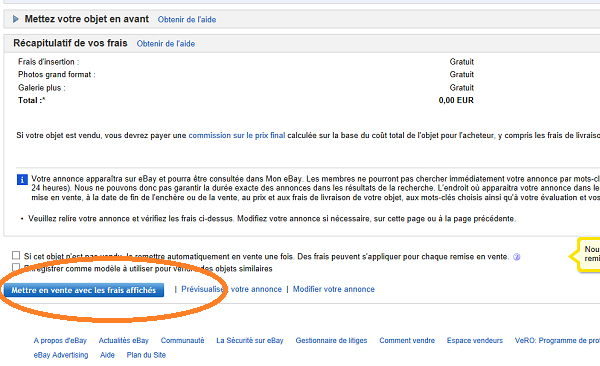Open La Sécurité sur eBay footer link
This screenshot has height=366, width=600.
[x=250, y=340]
